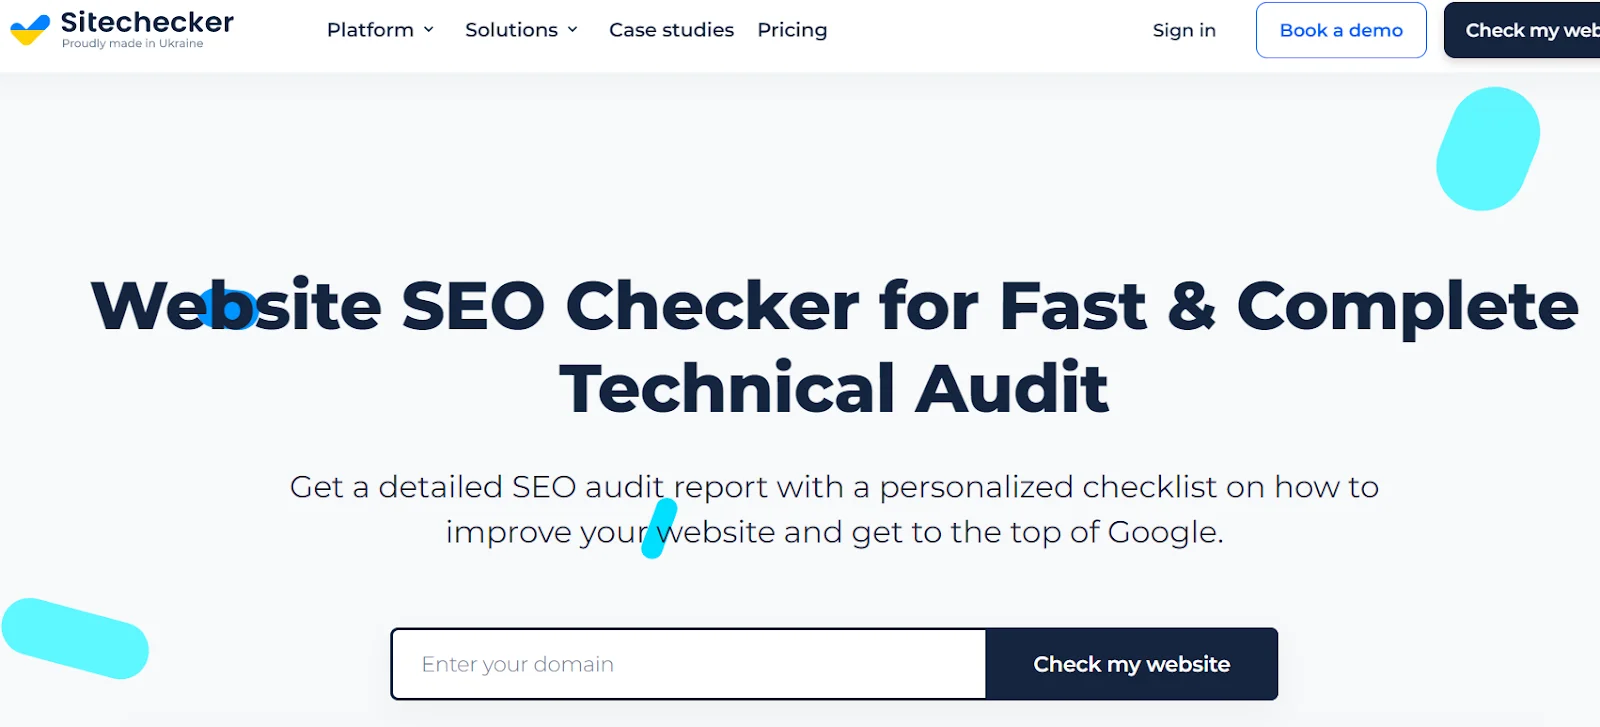Open the Platform menu item
This screenshot has width=1600, height=727.
[370, 30]
